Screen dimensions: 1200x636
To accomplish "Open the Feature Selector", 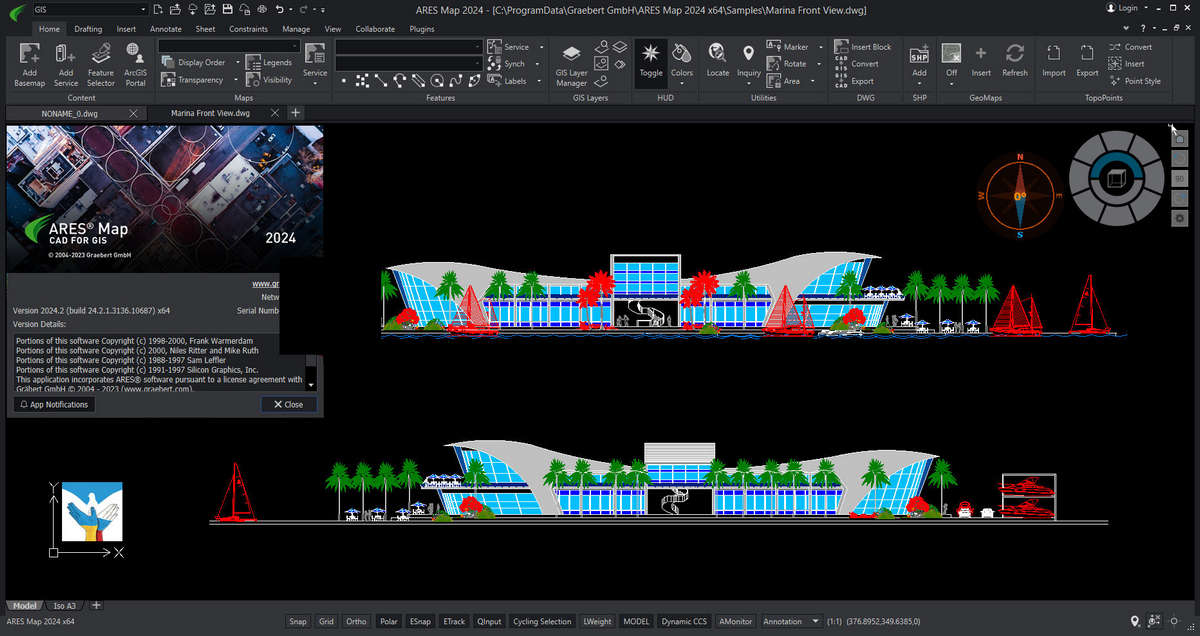I will [100, 64].
